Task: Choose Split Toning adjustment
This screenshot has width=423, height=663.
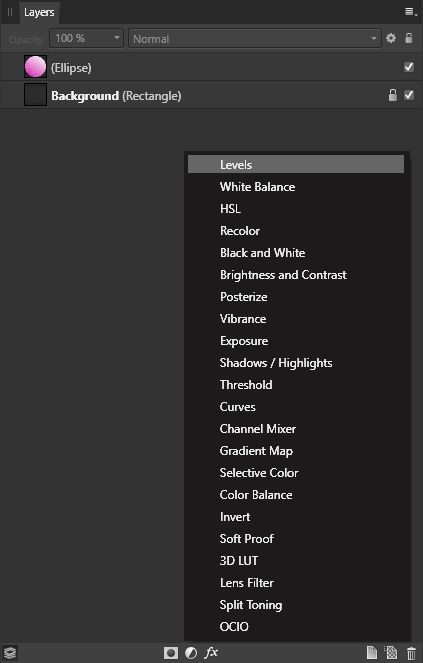Action: click(x=296, y=604)
